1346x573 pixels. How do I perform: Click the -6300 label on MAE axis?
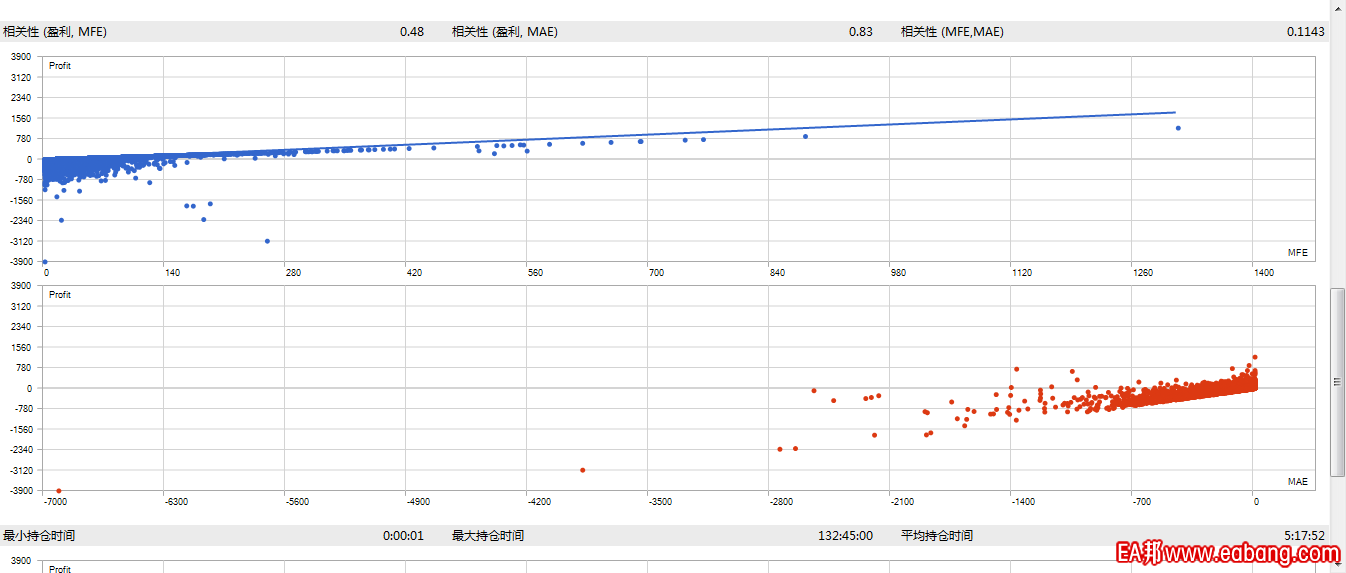point(176,502)
